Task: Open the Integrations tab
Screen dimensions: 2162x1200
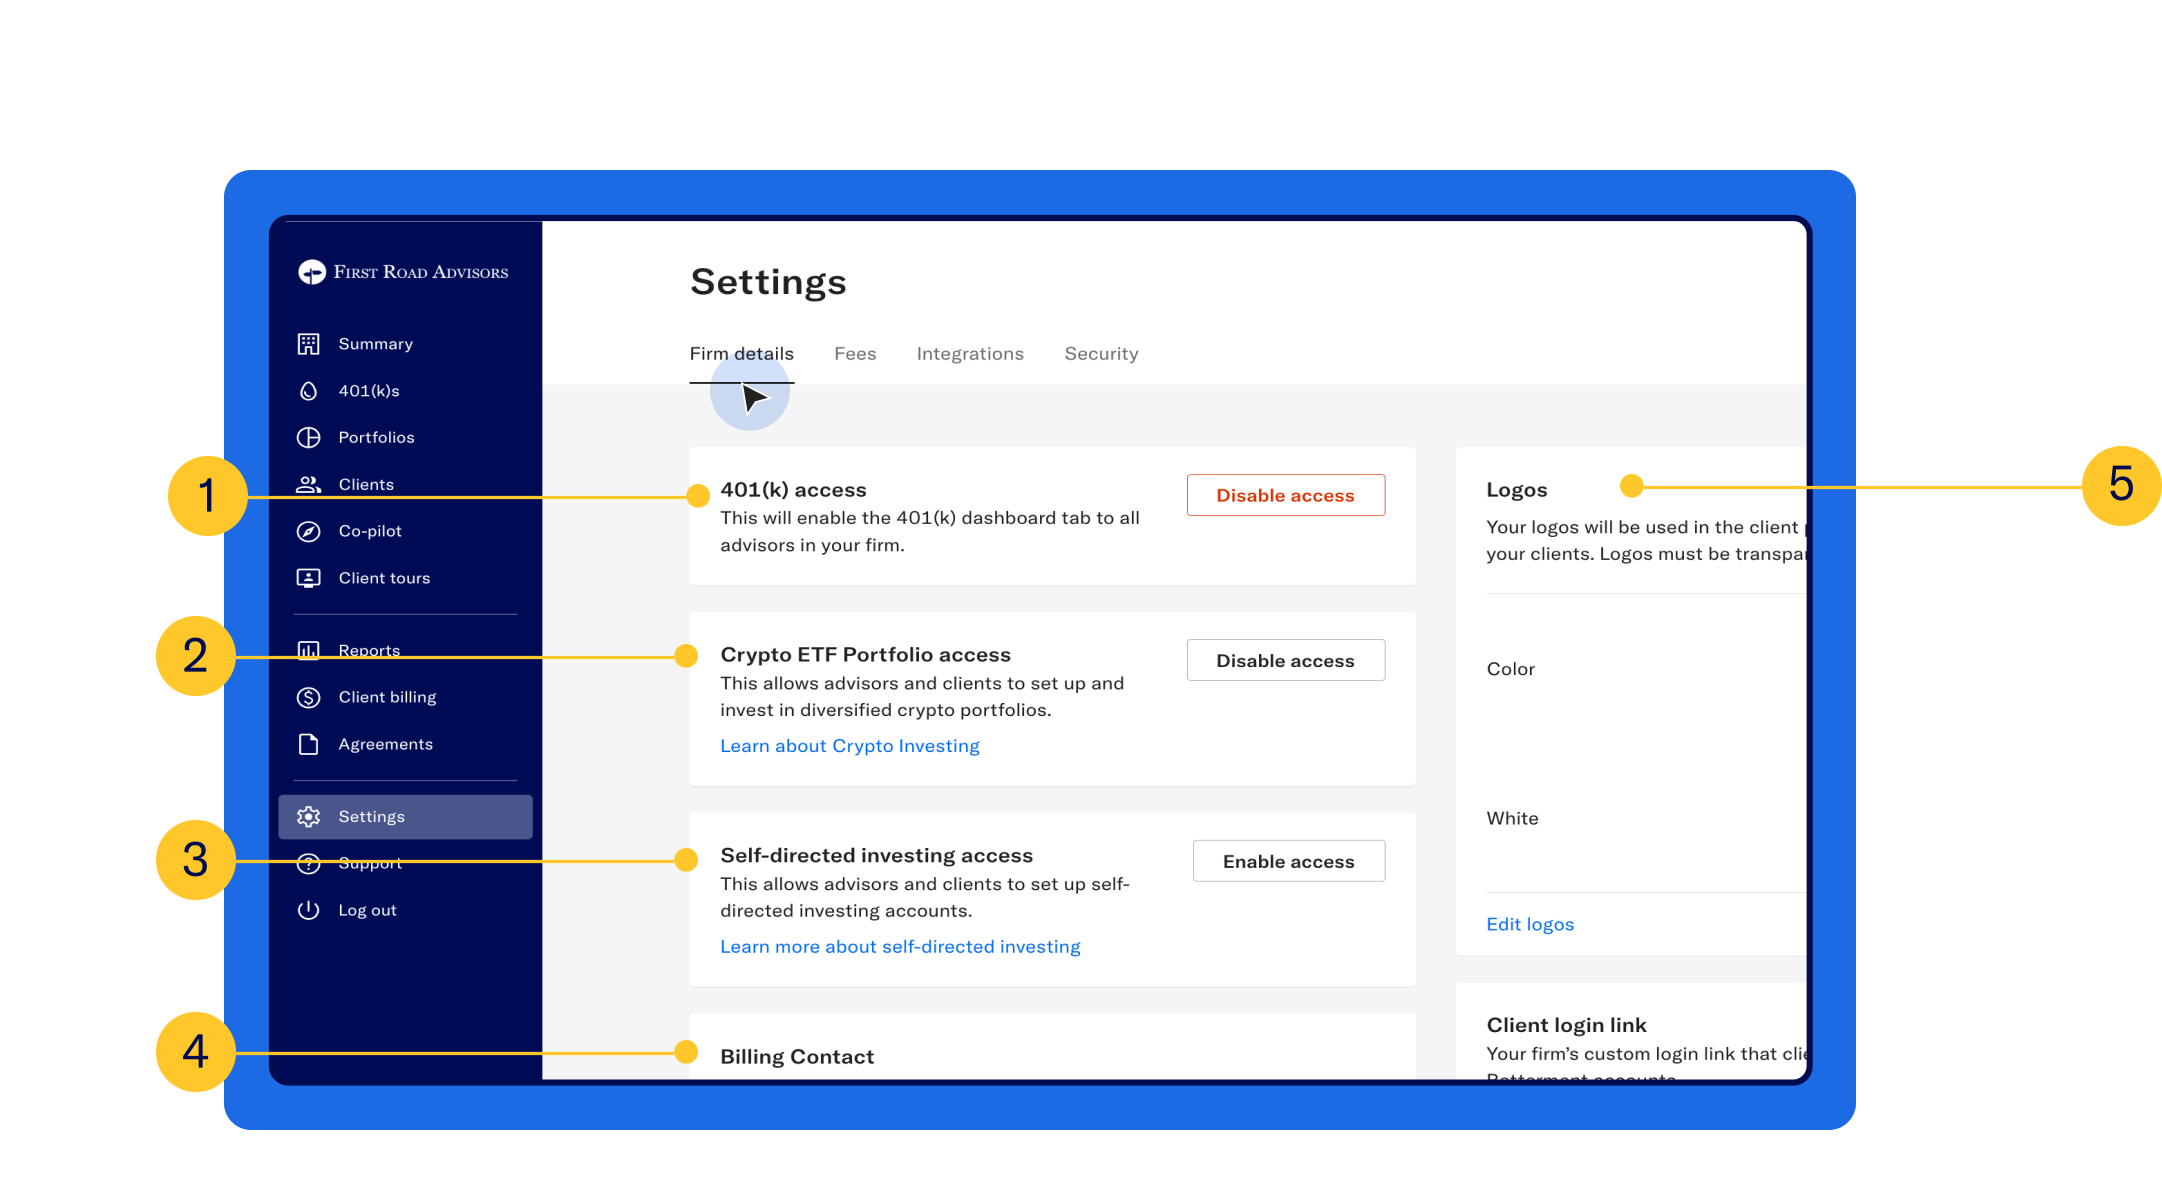Action: (x=970, y=354)
